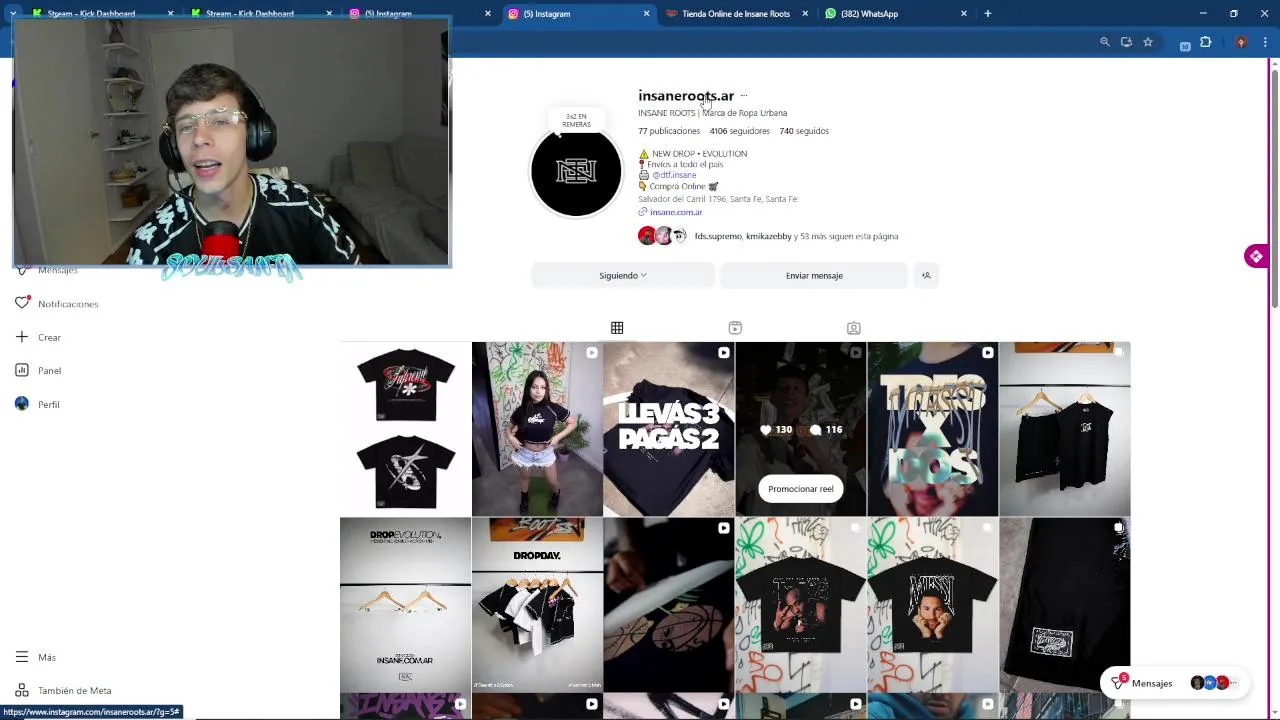Open post of black outfit on hanger
Image resolution: width=1280 pixels, height=720 pixels.
[x=1065, y=429]
